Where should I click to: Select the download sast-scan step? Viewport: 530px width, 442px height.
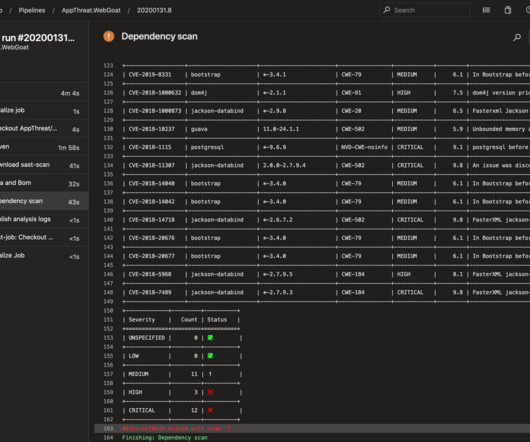44,165
